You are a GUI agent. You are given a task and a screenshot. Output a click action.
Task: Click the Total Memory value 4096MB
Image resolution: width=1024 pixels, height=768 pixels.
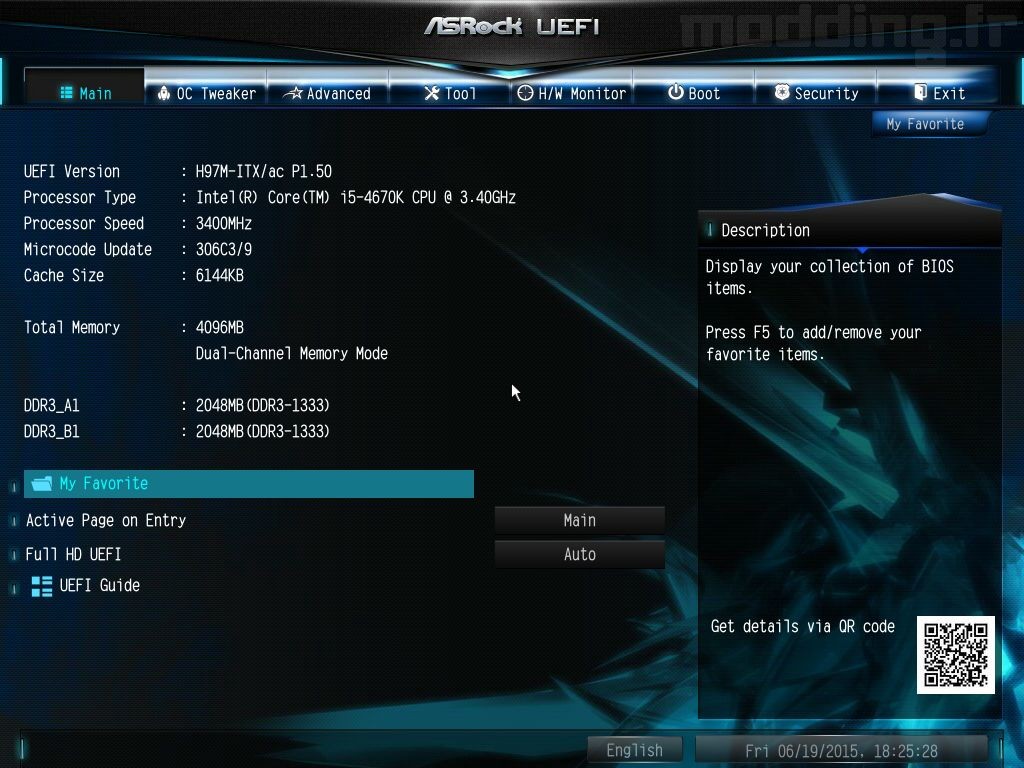click(x=219, y=327)
